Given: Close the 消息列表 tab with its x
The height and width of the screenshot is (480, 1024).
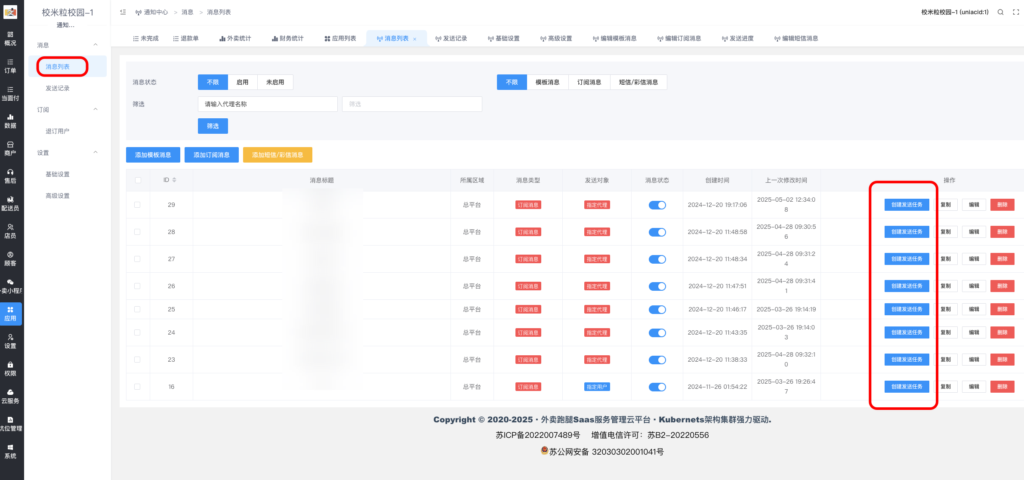Looking at the screenshot, I should 415,39.
